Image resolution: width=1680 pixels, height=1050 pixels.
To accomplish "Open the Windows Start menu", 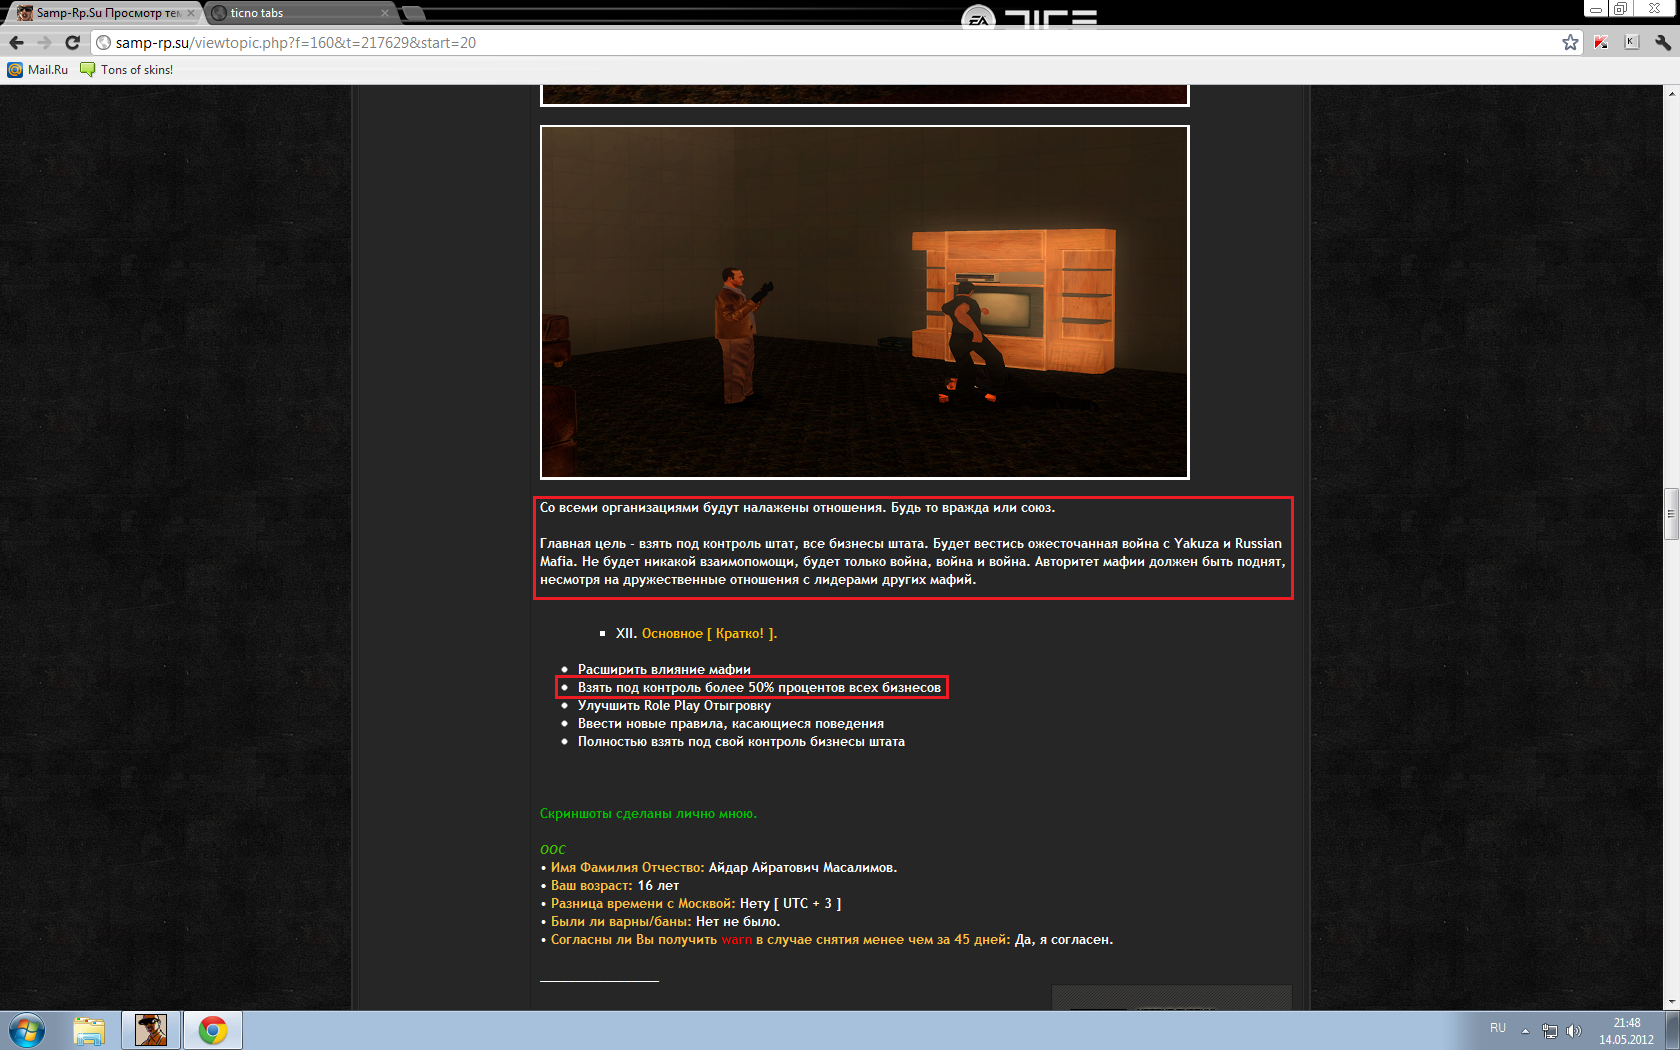I will 27,1030.
